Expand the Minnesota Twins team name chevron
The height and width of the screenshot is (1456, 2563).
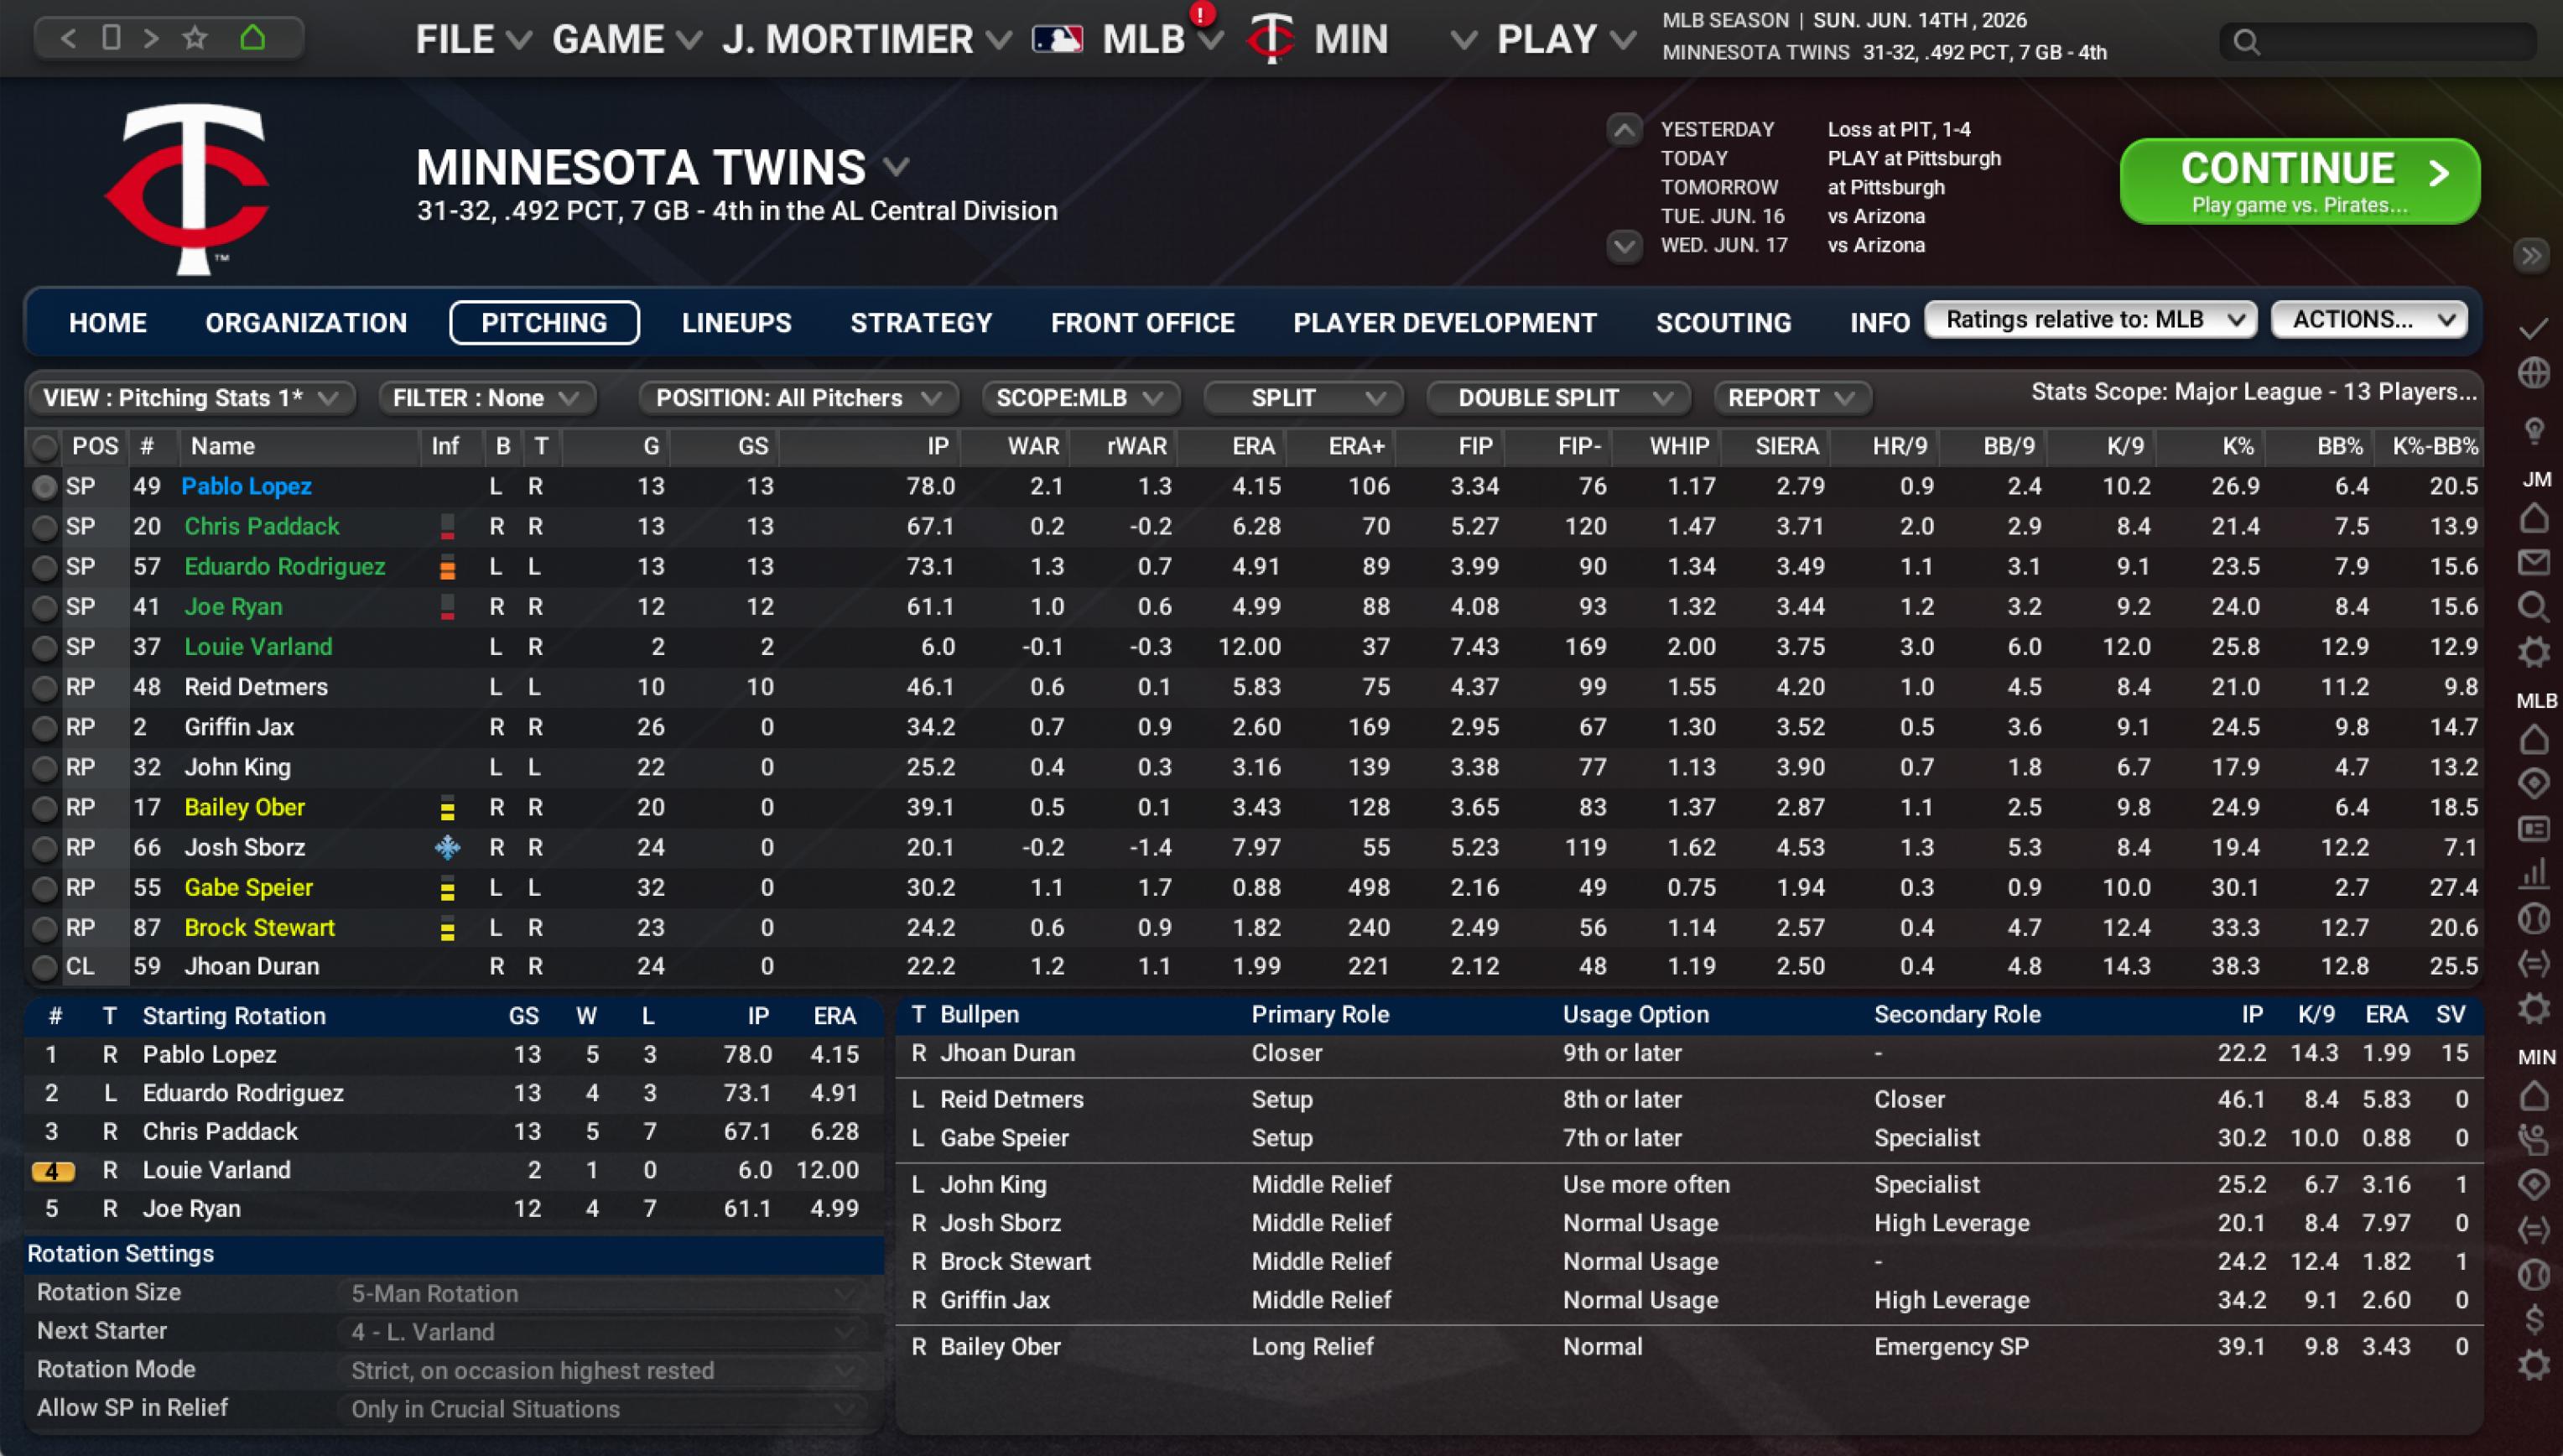pos(896,167)
